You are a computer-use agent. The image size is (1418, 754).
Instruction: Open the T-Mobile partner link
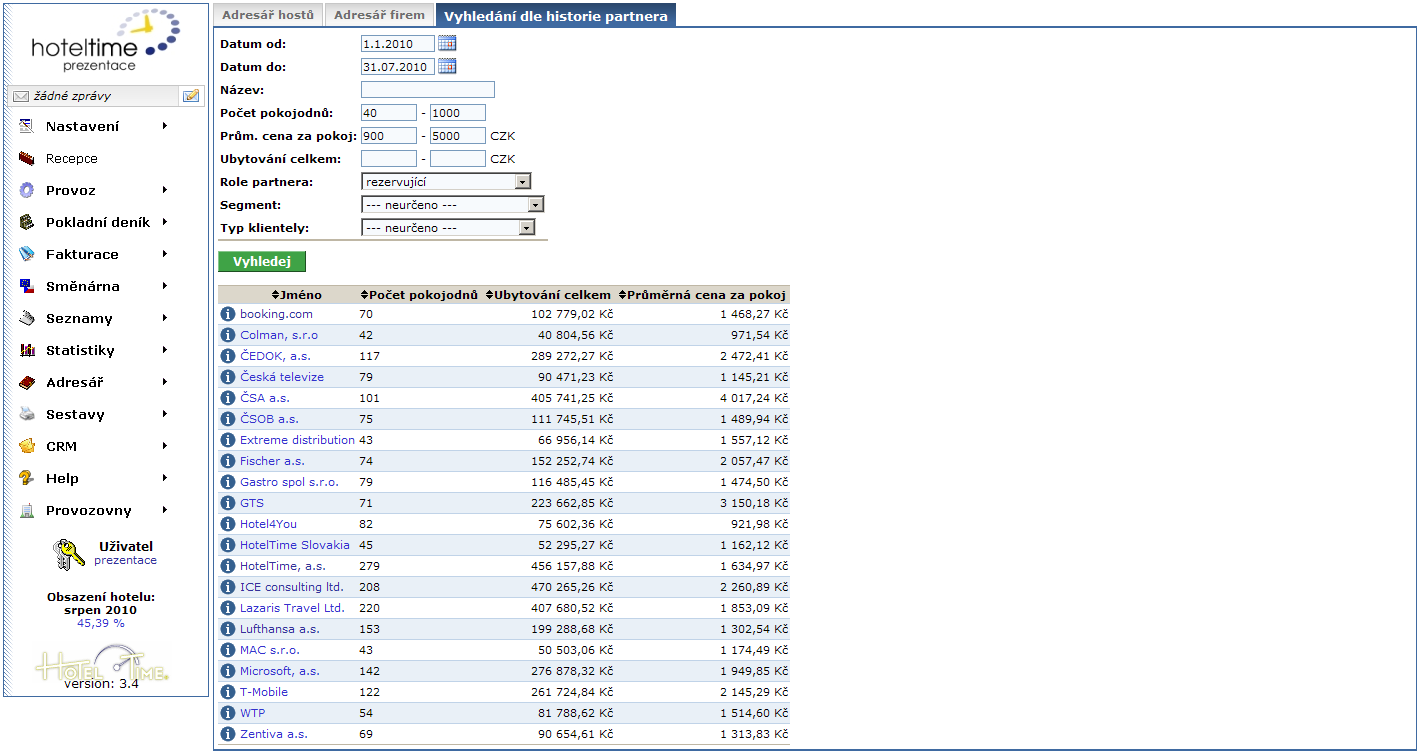tap(264, 692)
